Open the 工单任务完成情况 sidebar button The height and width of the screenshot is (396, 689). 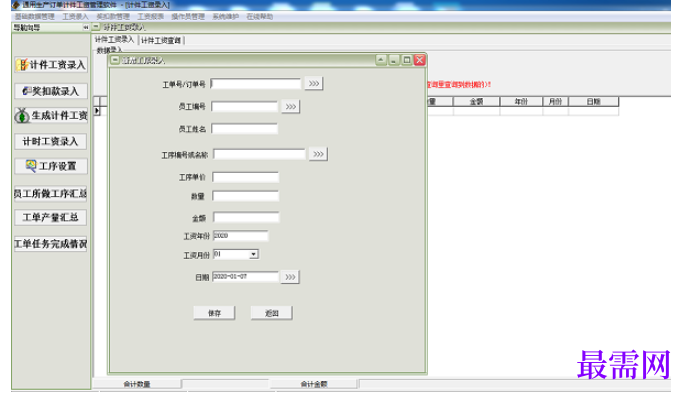[x=51, y=243]
